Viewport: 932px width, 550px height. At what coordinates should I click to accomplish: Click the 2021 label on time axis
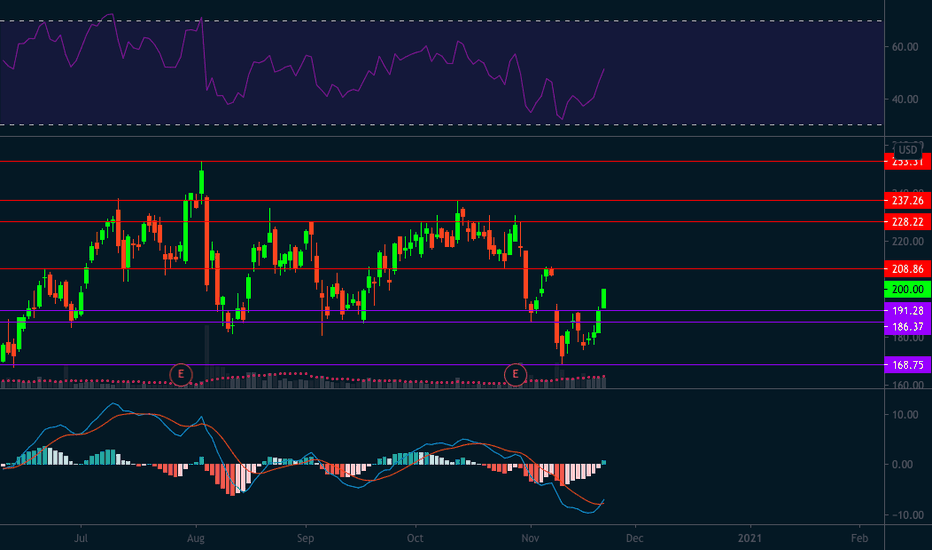[750, 538]
